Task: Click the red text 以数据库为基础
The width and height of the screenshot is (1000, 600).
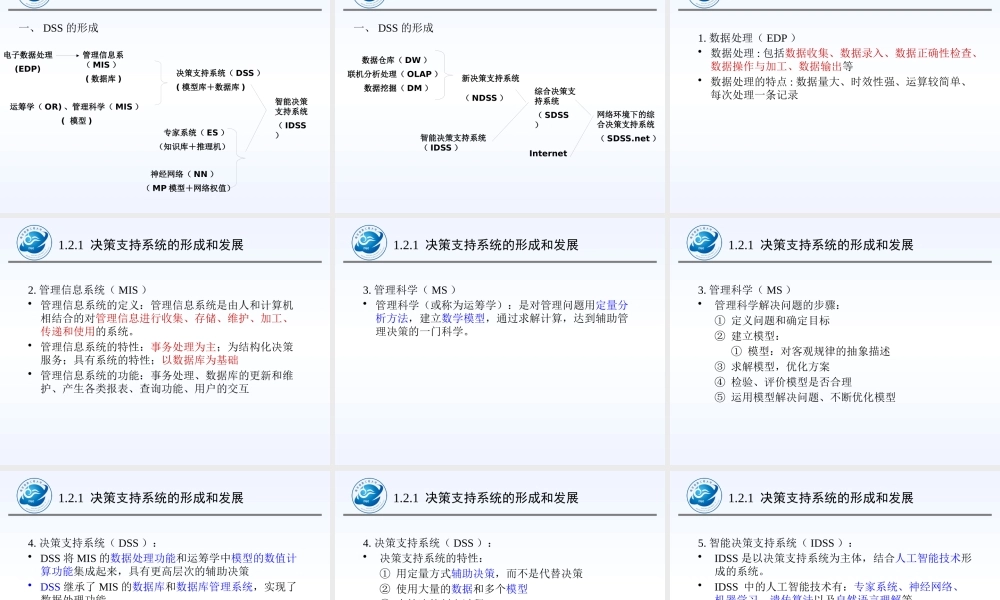Action: tap(200, 360)
